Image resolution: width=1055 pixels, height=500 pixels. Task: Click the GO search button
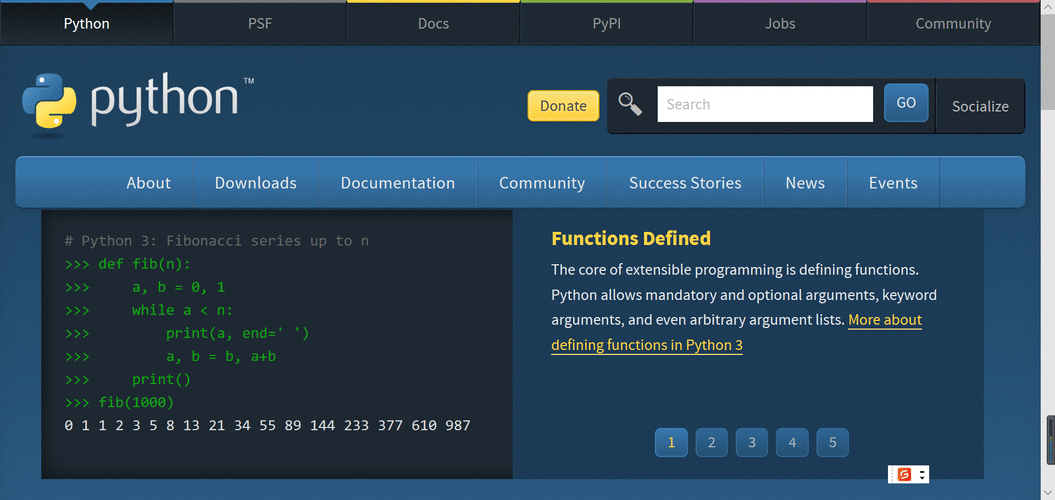click(906, 103)
